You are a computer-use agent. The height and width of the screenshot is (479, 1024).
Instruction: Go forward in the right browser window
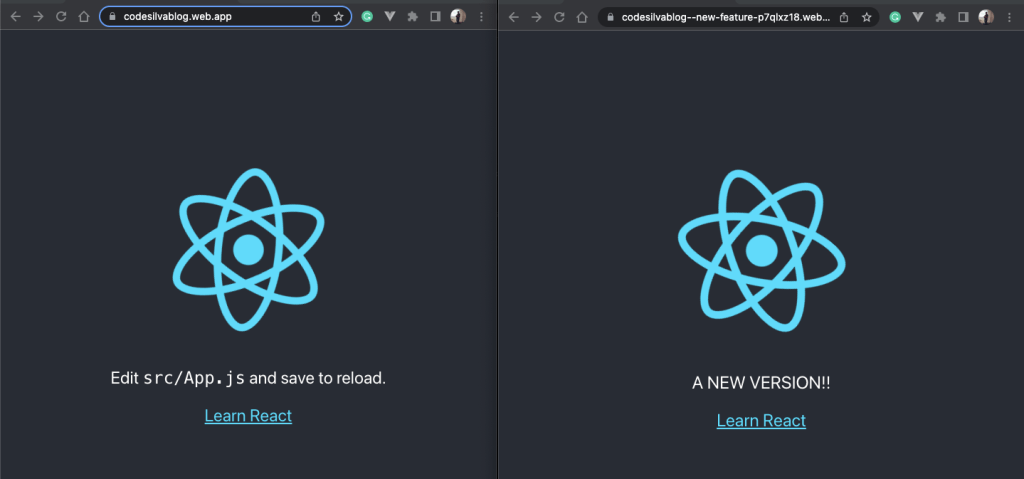click(536, 18)
